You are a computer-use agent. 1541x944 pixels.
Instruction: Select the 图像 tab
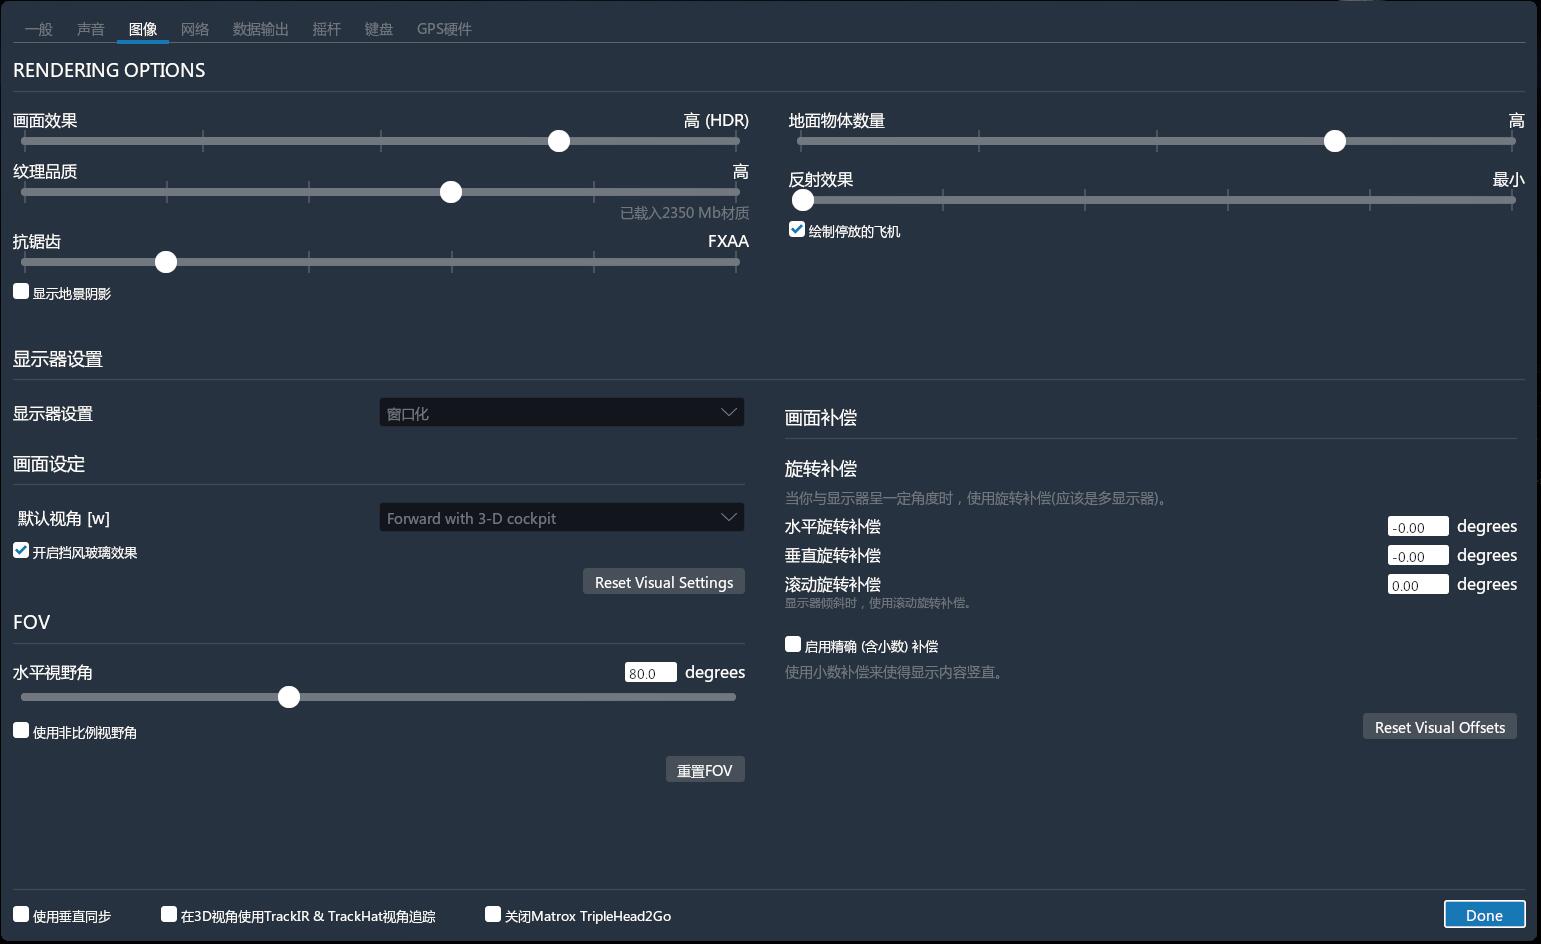tap(143, 29)
